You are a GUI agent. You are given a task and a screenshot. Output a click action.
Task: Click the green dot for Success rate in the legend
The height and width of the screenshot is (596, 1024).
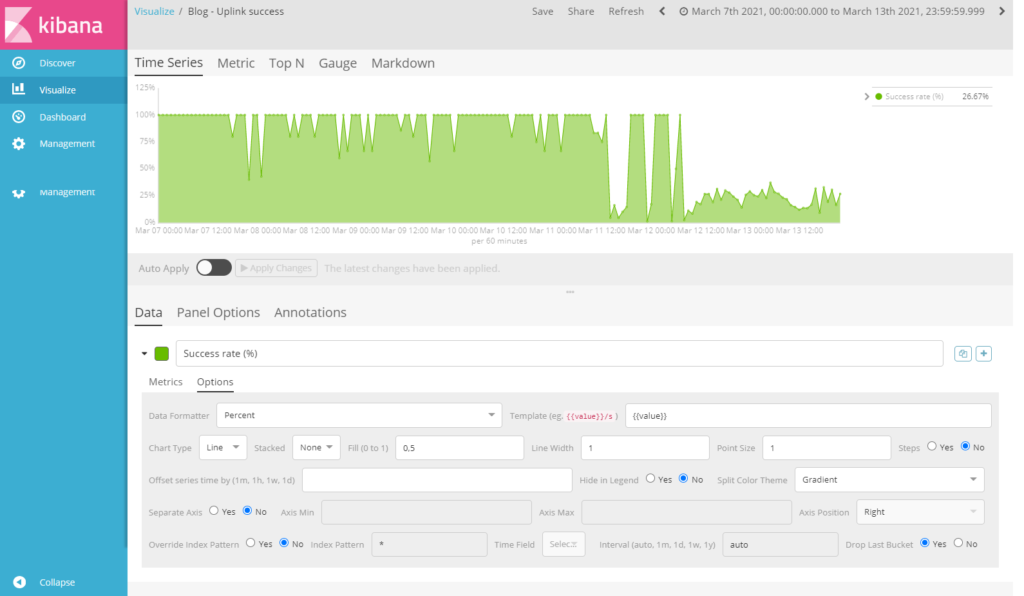878,97
